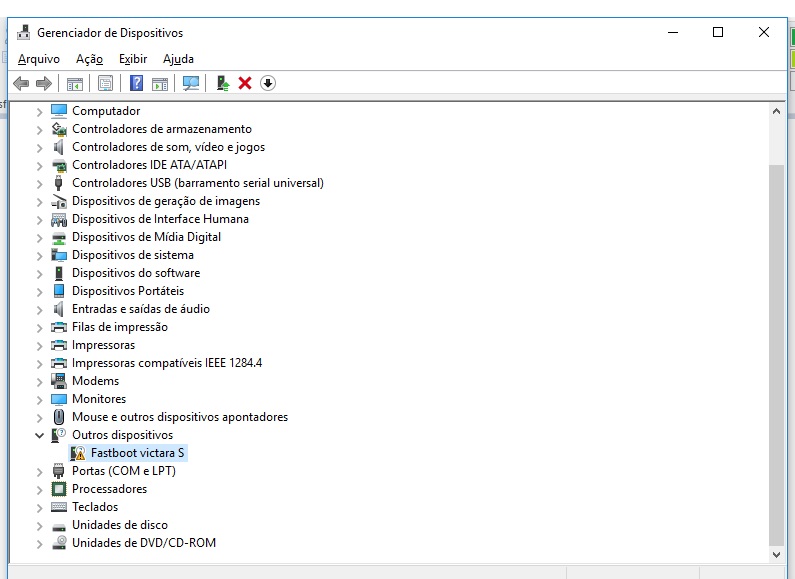Image resolution: width=795 pixels, height=579 pixels.
Task: Click the warning icon beside Fastboot victara S
Action: click(x=78, y=453)
